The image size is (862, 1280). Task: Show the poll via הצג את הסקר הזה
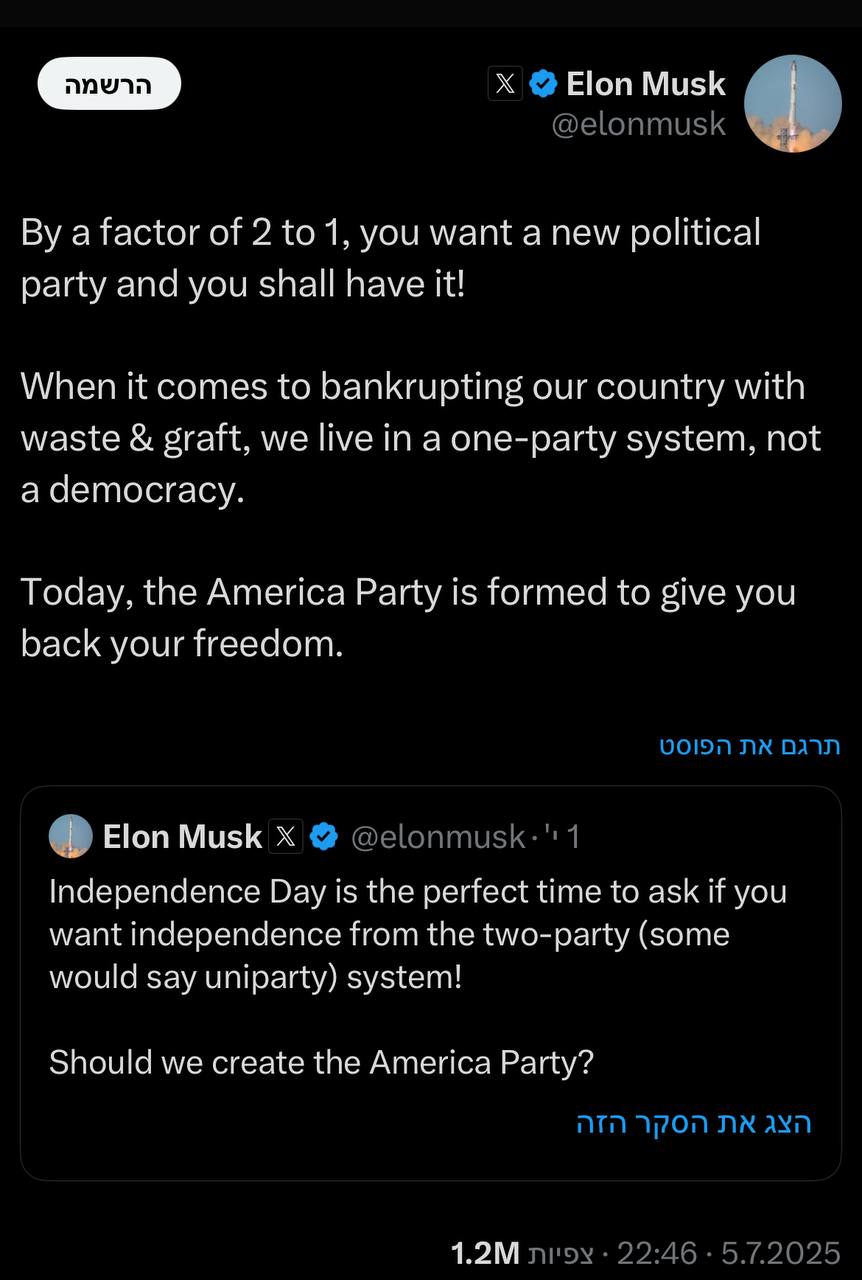[x=694, y=1123]
